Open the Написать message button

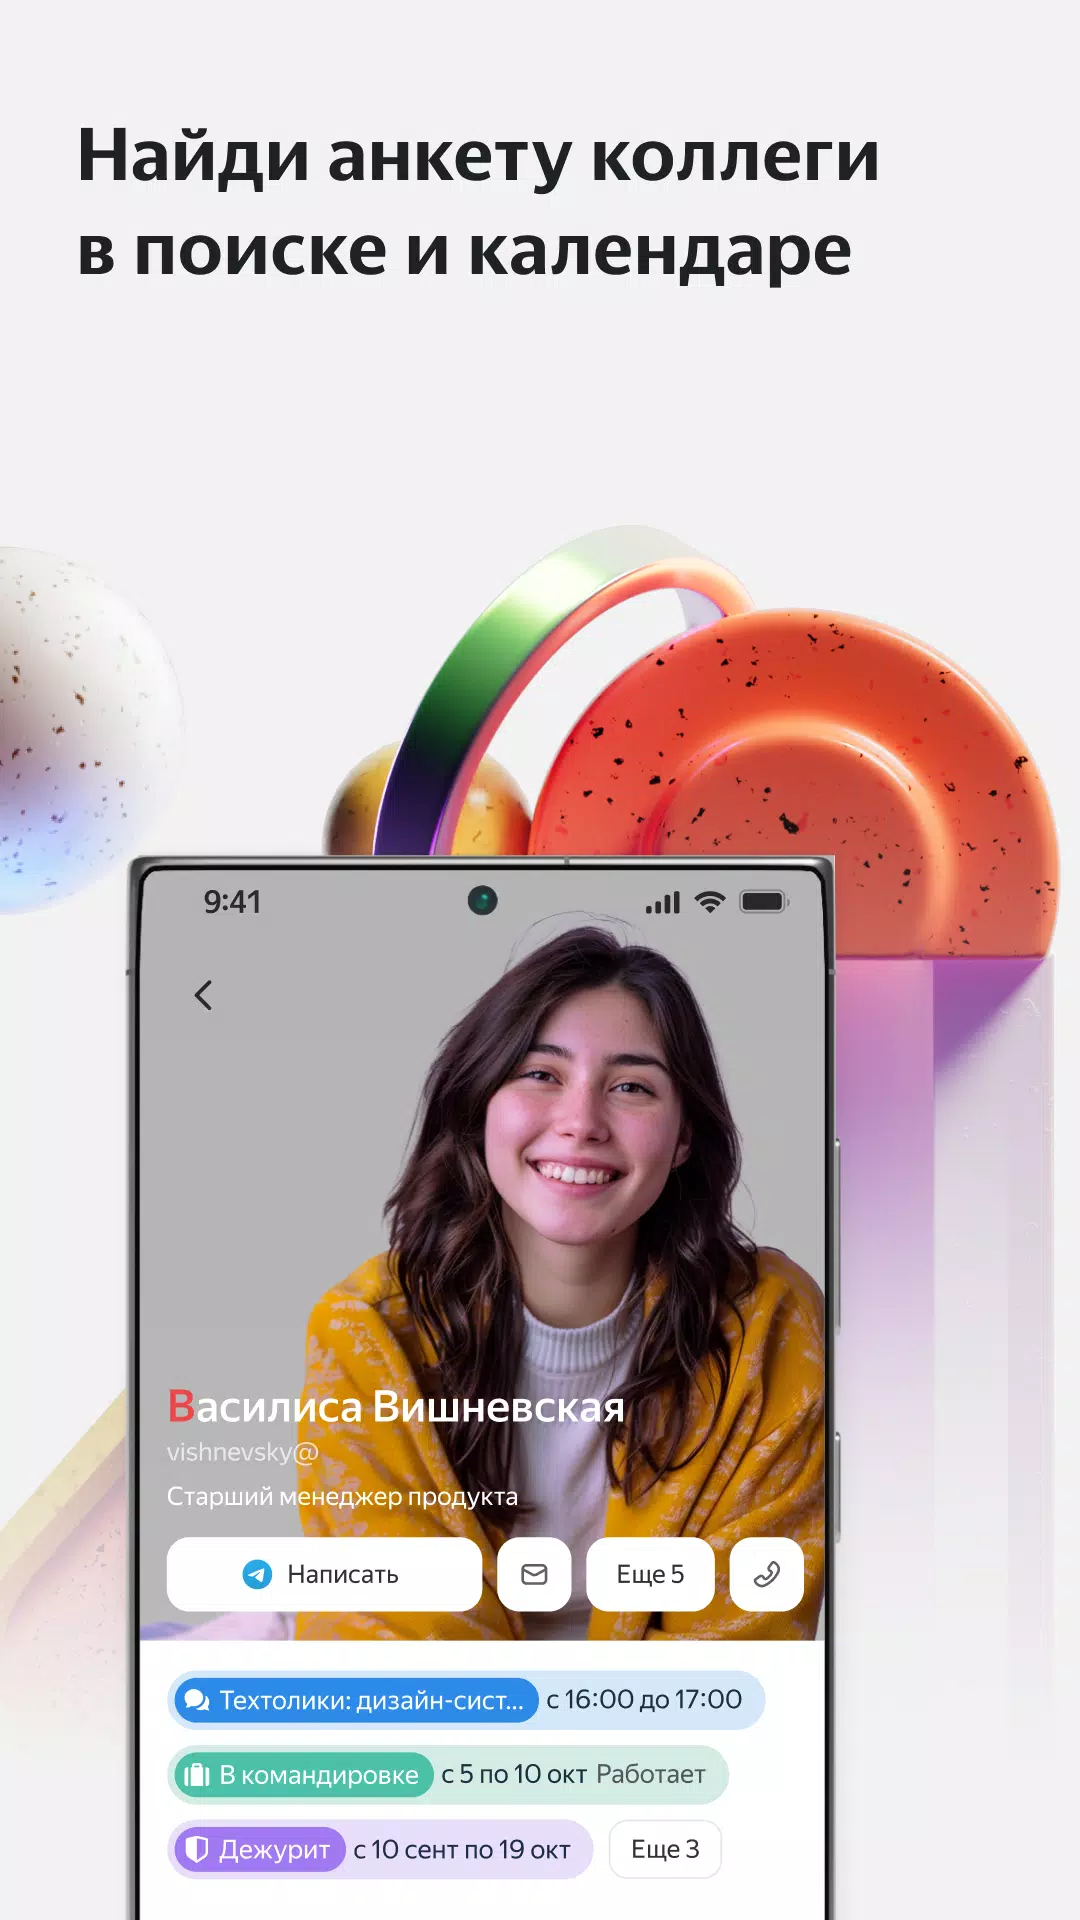[x=324, y=1574]
